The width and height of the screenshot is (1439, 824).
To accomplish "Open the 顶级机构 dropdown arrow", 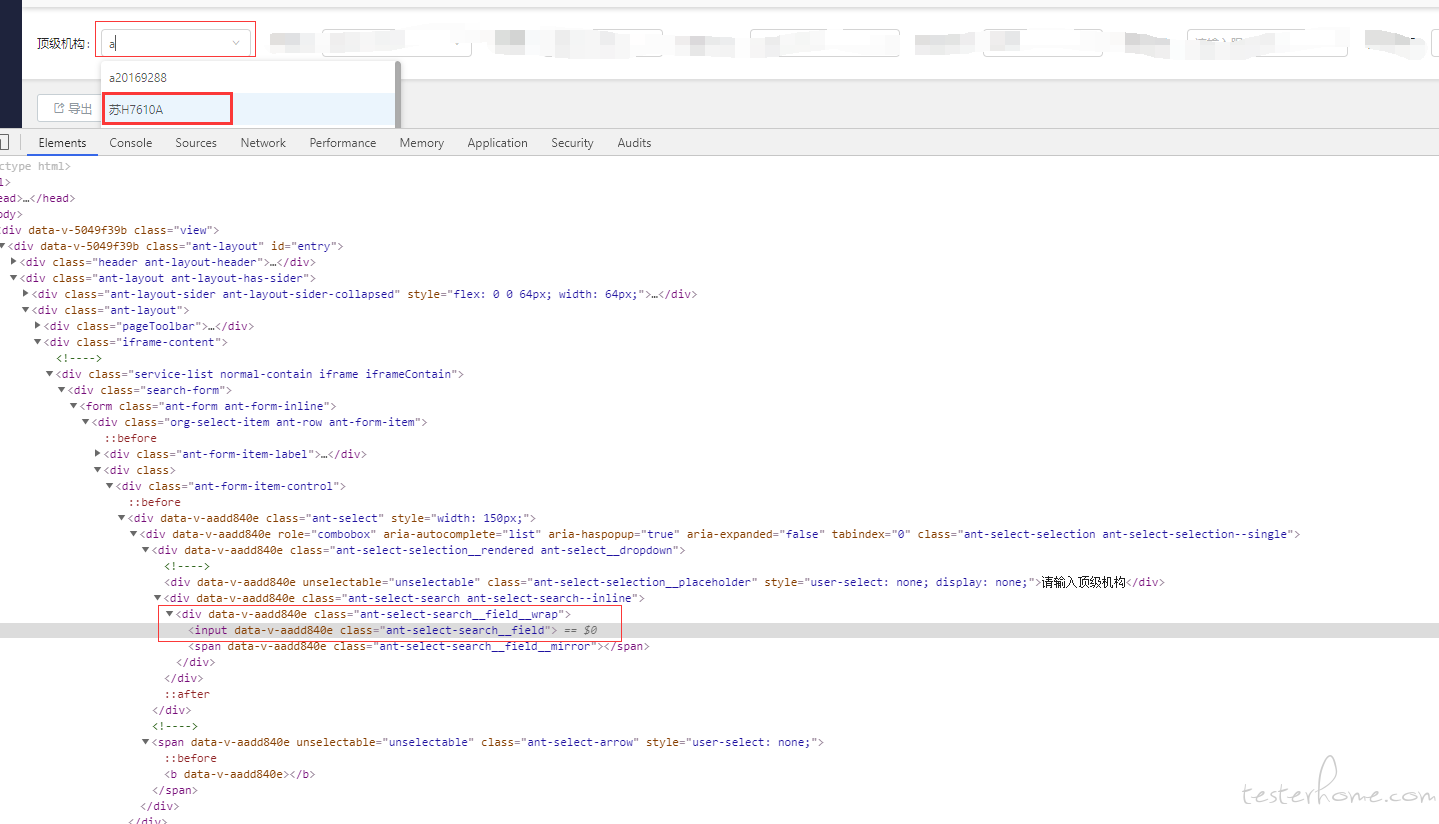I will pos(237,43).
